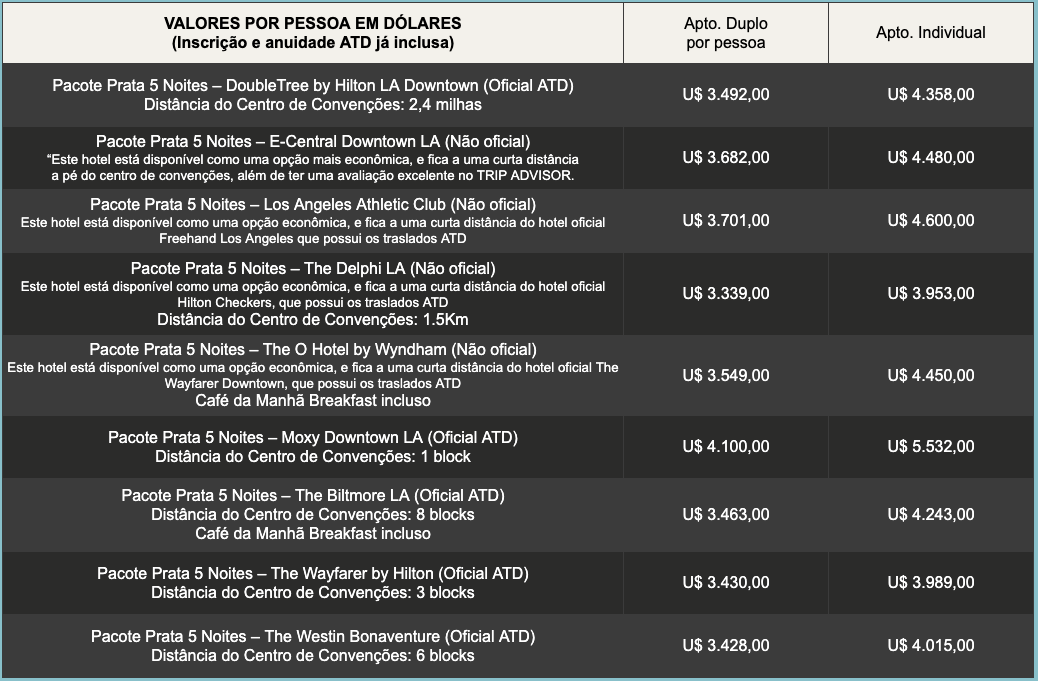Image resolution: width=1038 pixels, height=681 pixels.
Task: Click the DoubleTree by Hilton LA Downtown package
Action: click(312, 86)
